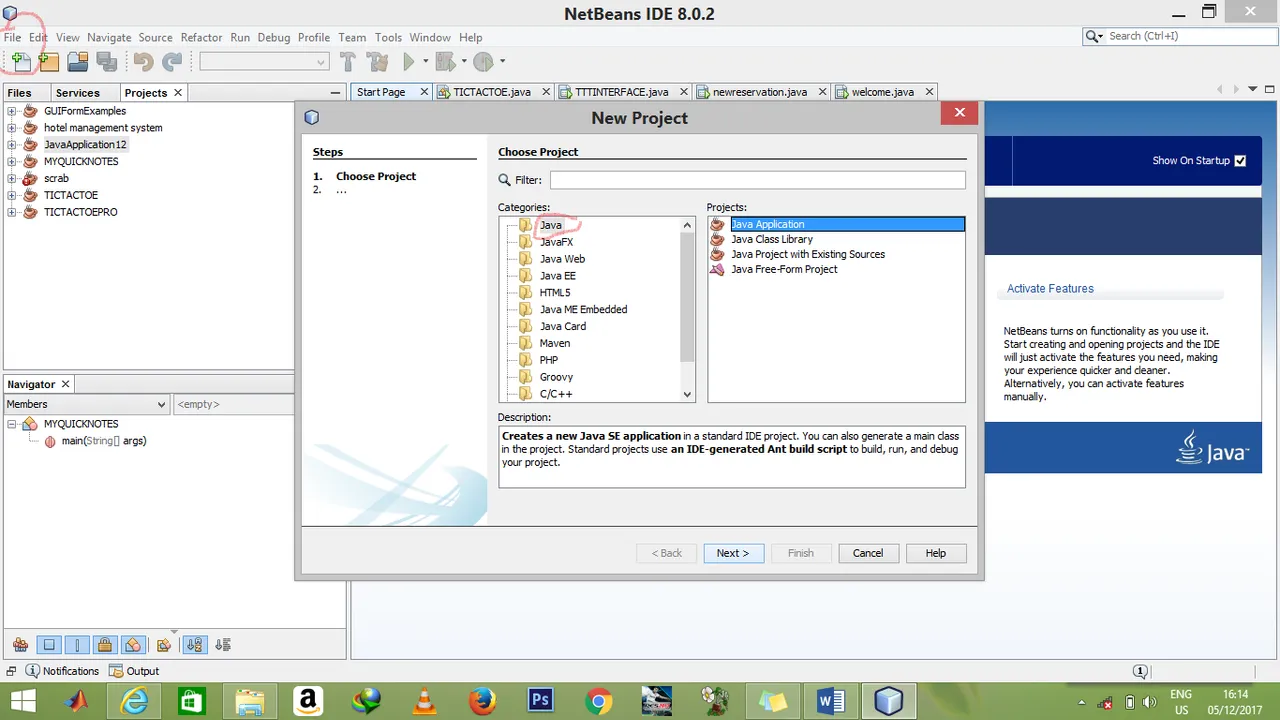The height and width of the screenshot is (720, 1280).
Task: Select main(String[] args) in Navigator
Action: 103,441
